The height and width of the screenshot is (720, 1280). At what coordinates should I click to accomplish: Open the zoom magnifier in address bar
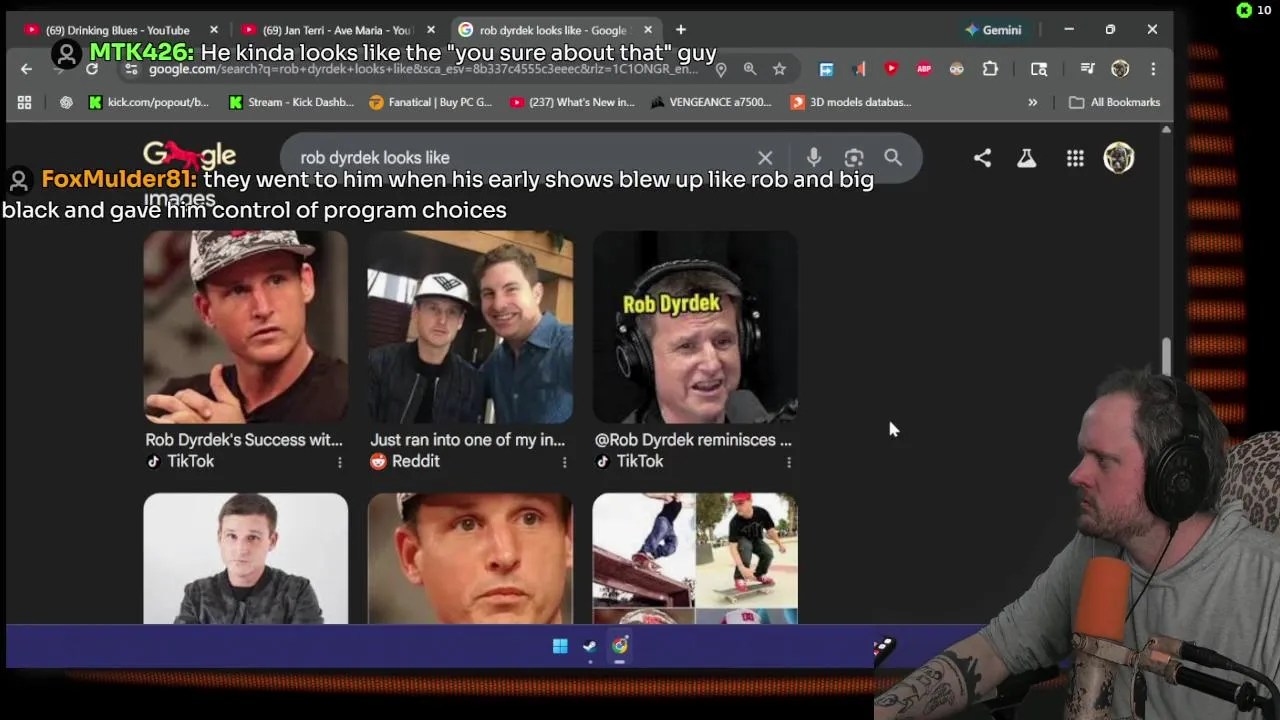[750, 69]
